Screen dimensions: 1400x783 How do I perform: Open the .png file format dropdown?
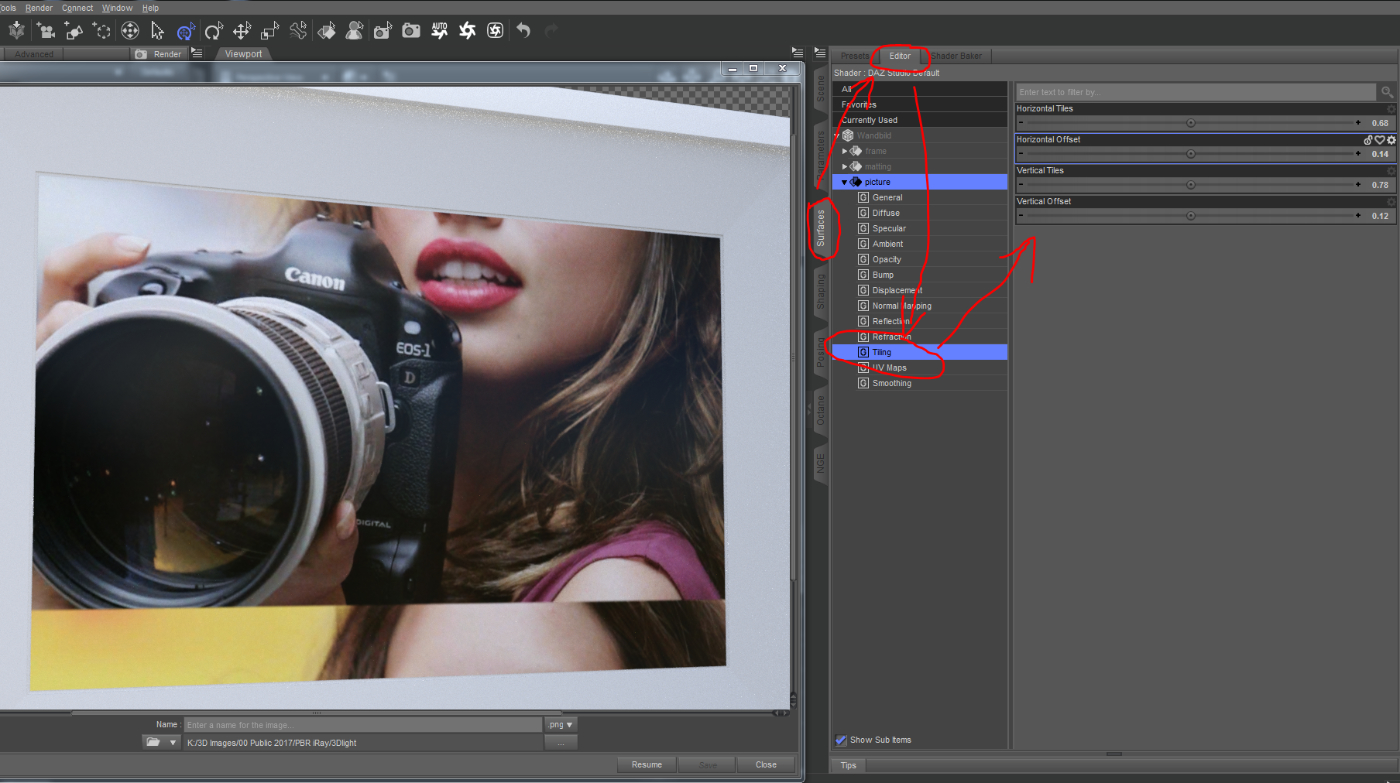click(560, 724)
